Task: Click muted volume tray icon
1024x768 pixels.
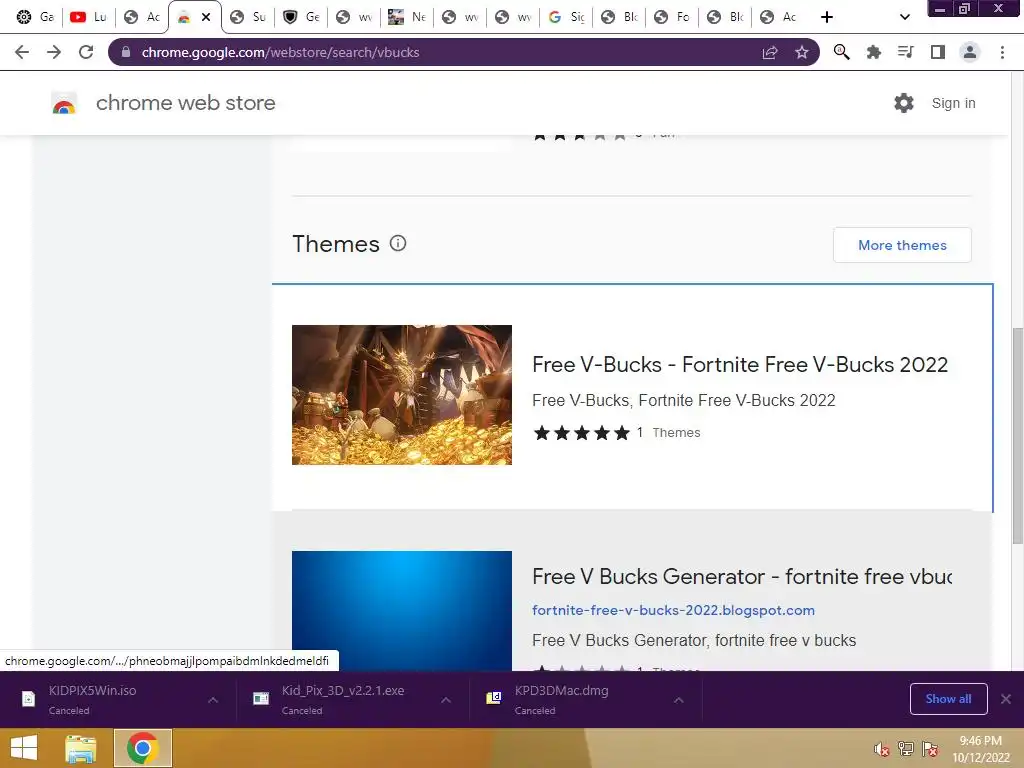Action: coord(882,749)
